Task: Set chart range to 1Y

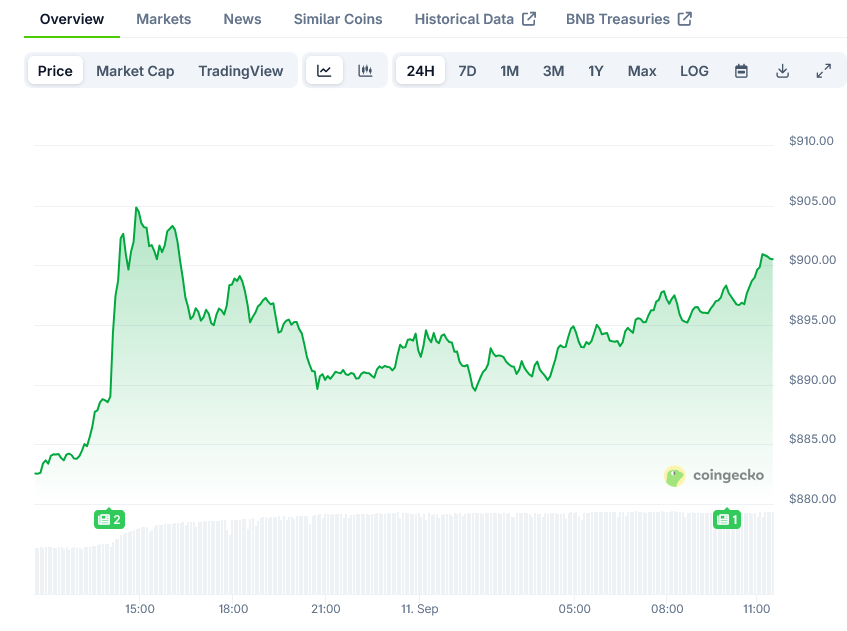Action: point(596,71)
